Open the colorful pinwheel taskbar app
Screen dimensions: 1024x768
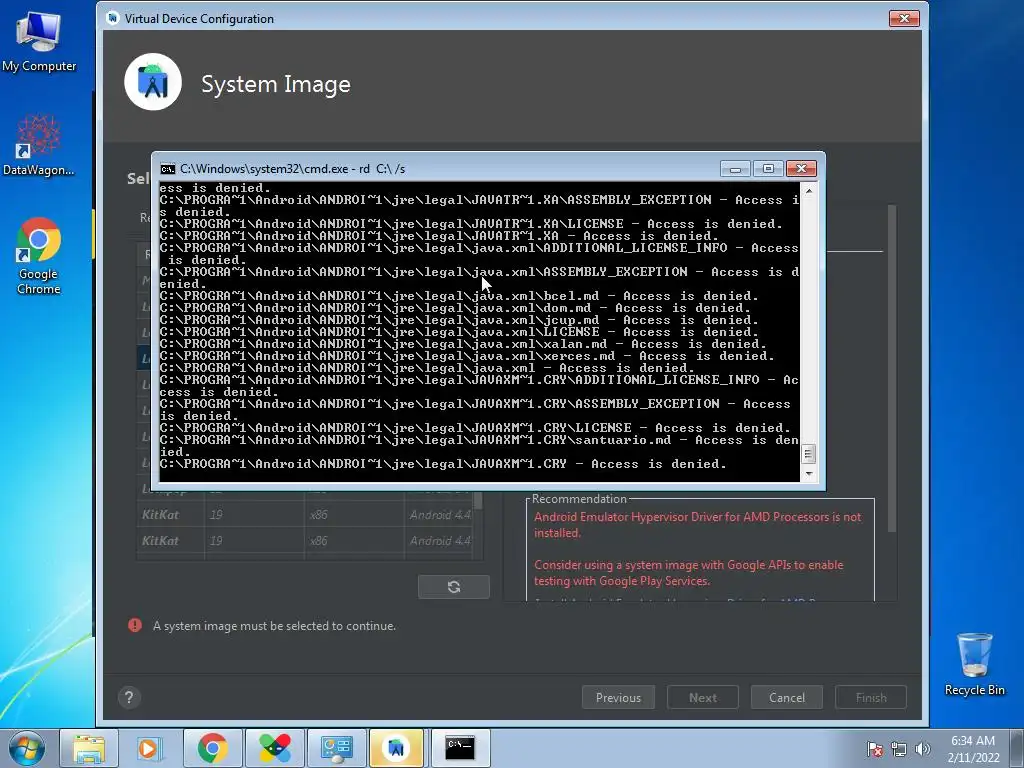[x=274, y=748]
